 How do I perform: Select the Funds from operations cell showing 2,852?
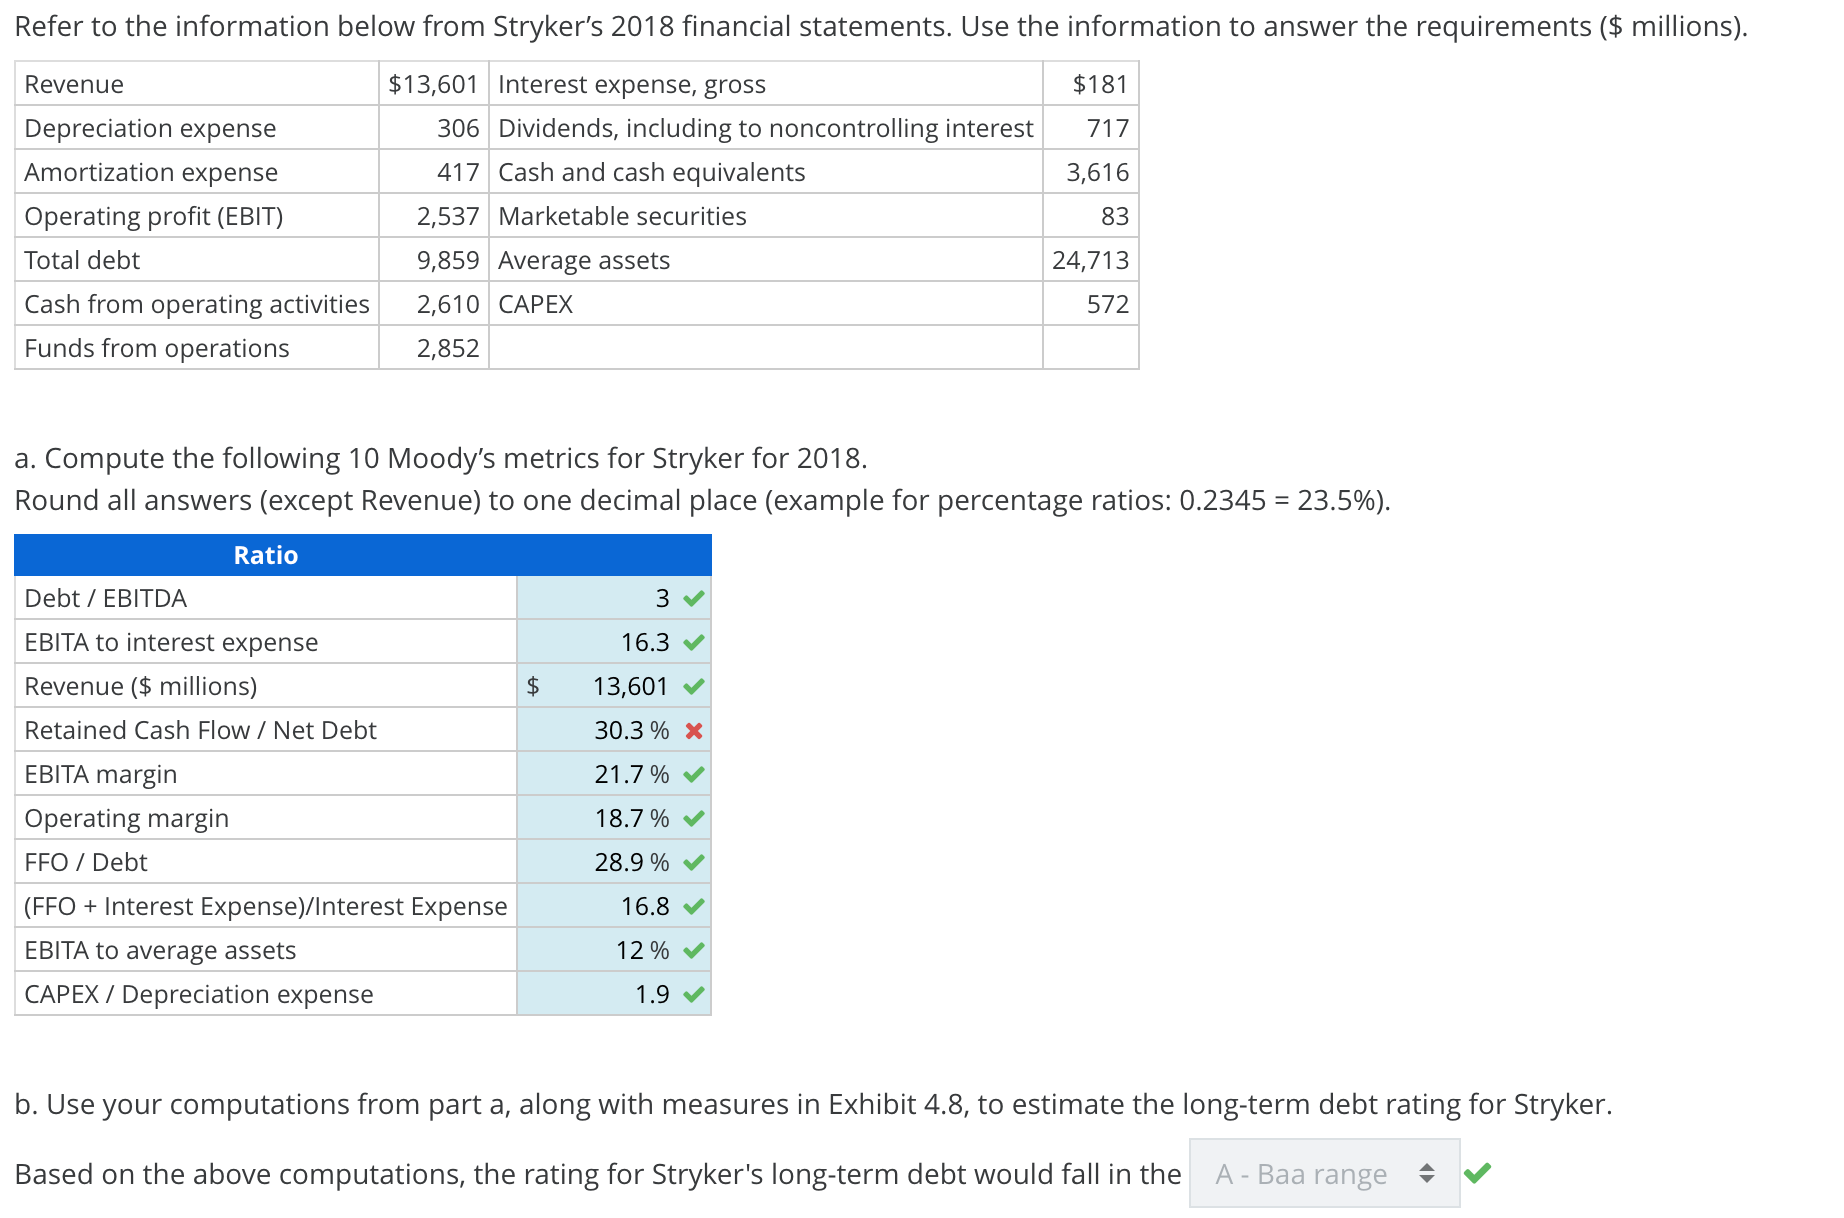point(447,347)
